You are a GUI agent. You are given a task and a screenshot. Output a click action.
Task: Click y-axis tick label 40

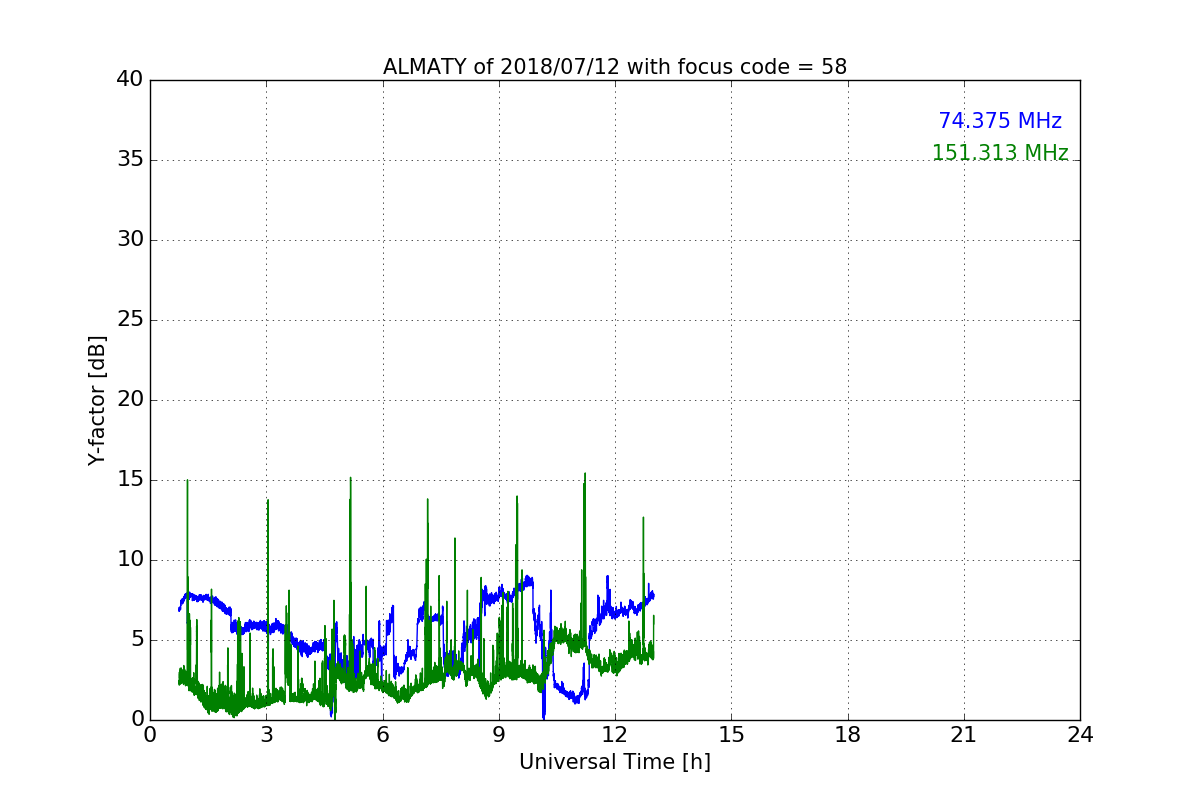pyautogui.click(x=130, y=80)
